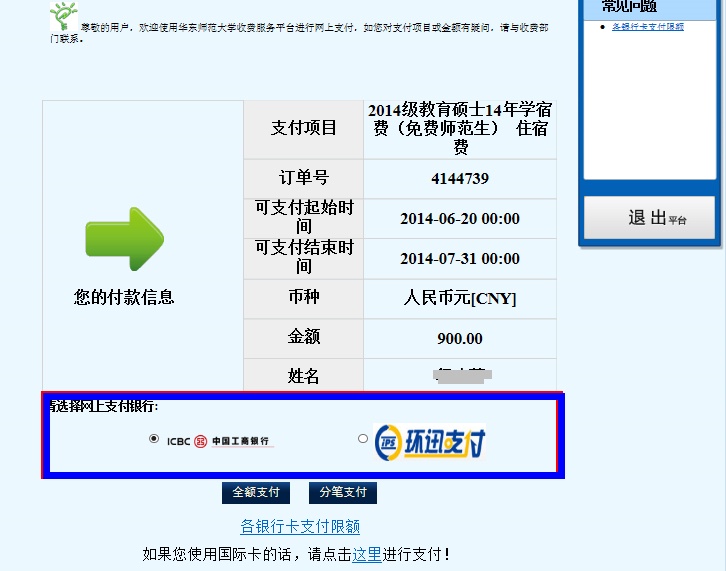Click the 常见问题 panel header
This screenshot has width=726, height=571.
[x=630, y=7]
